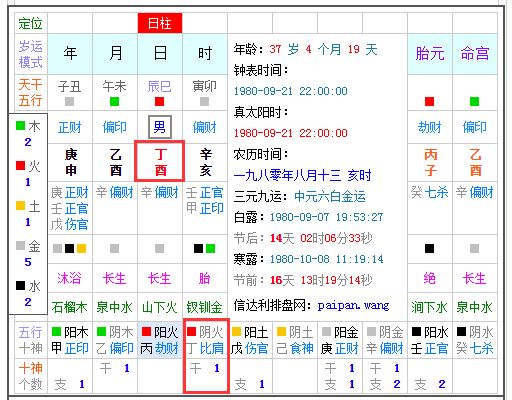
Task: Open the paipan.wang website link
Action: tap(353, 305)
